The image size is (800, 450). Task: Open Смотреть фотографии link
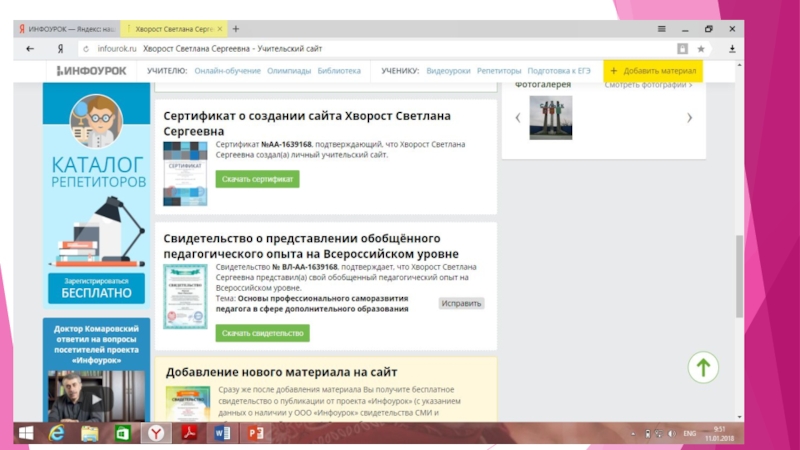click(648, 85)
